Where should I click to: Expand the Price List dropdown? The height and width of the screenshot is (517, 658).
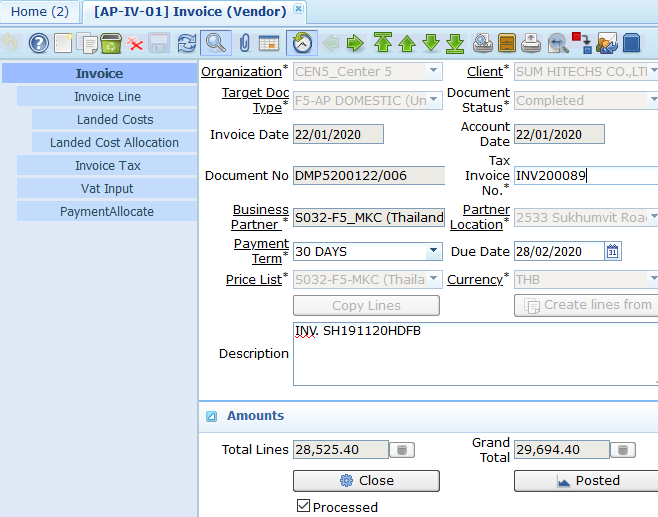point(433,278)
